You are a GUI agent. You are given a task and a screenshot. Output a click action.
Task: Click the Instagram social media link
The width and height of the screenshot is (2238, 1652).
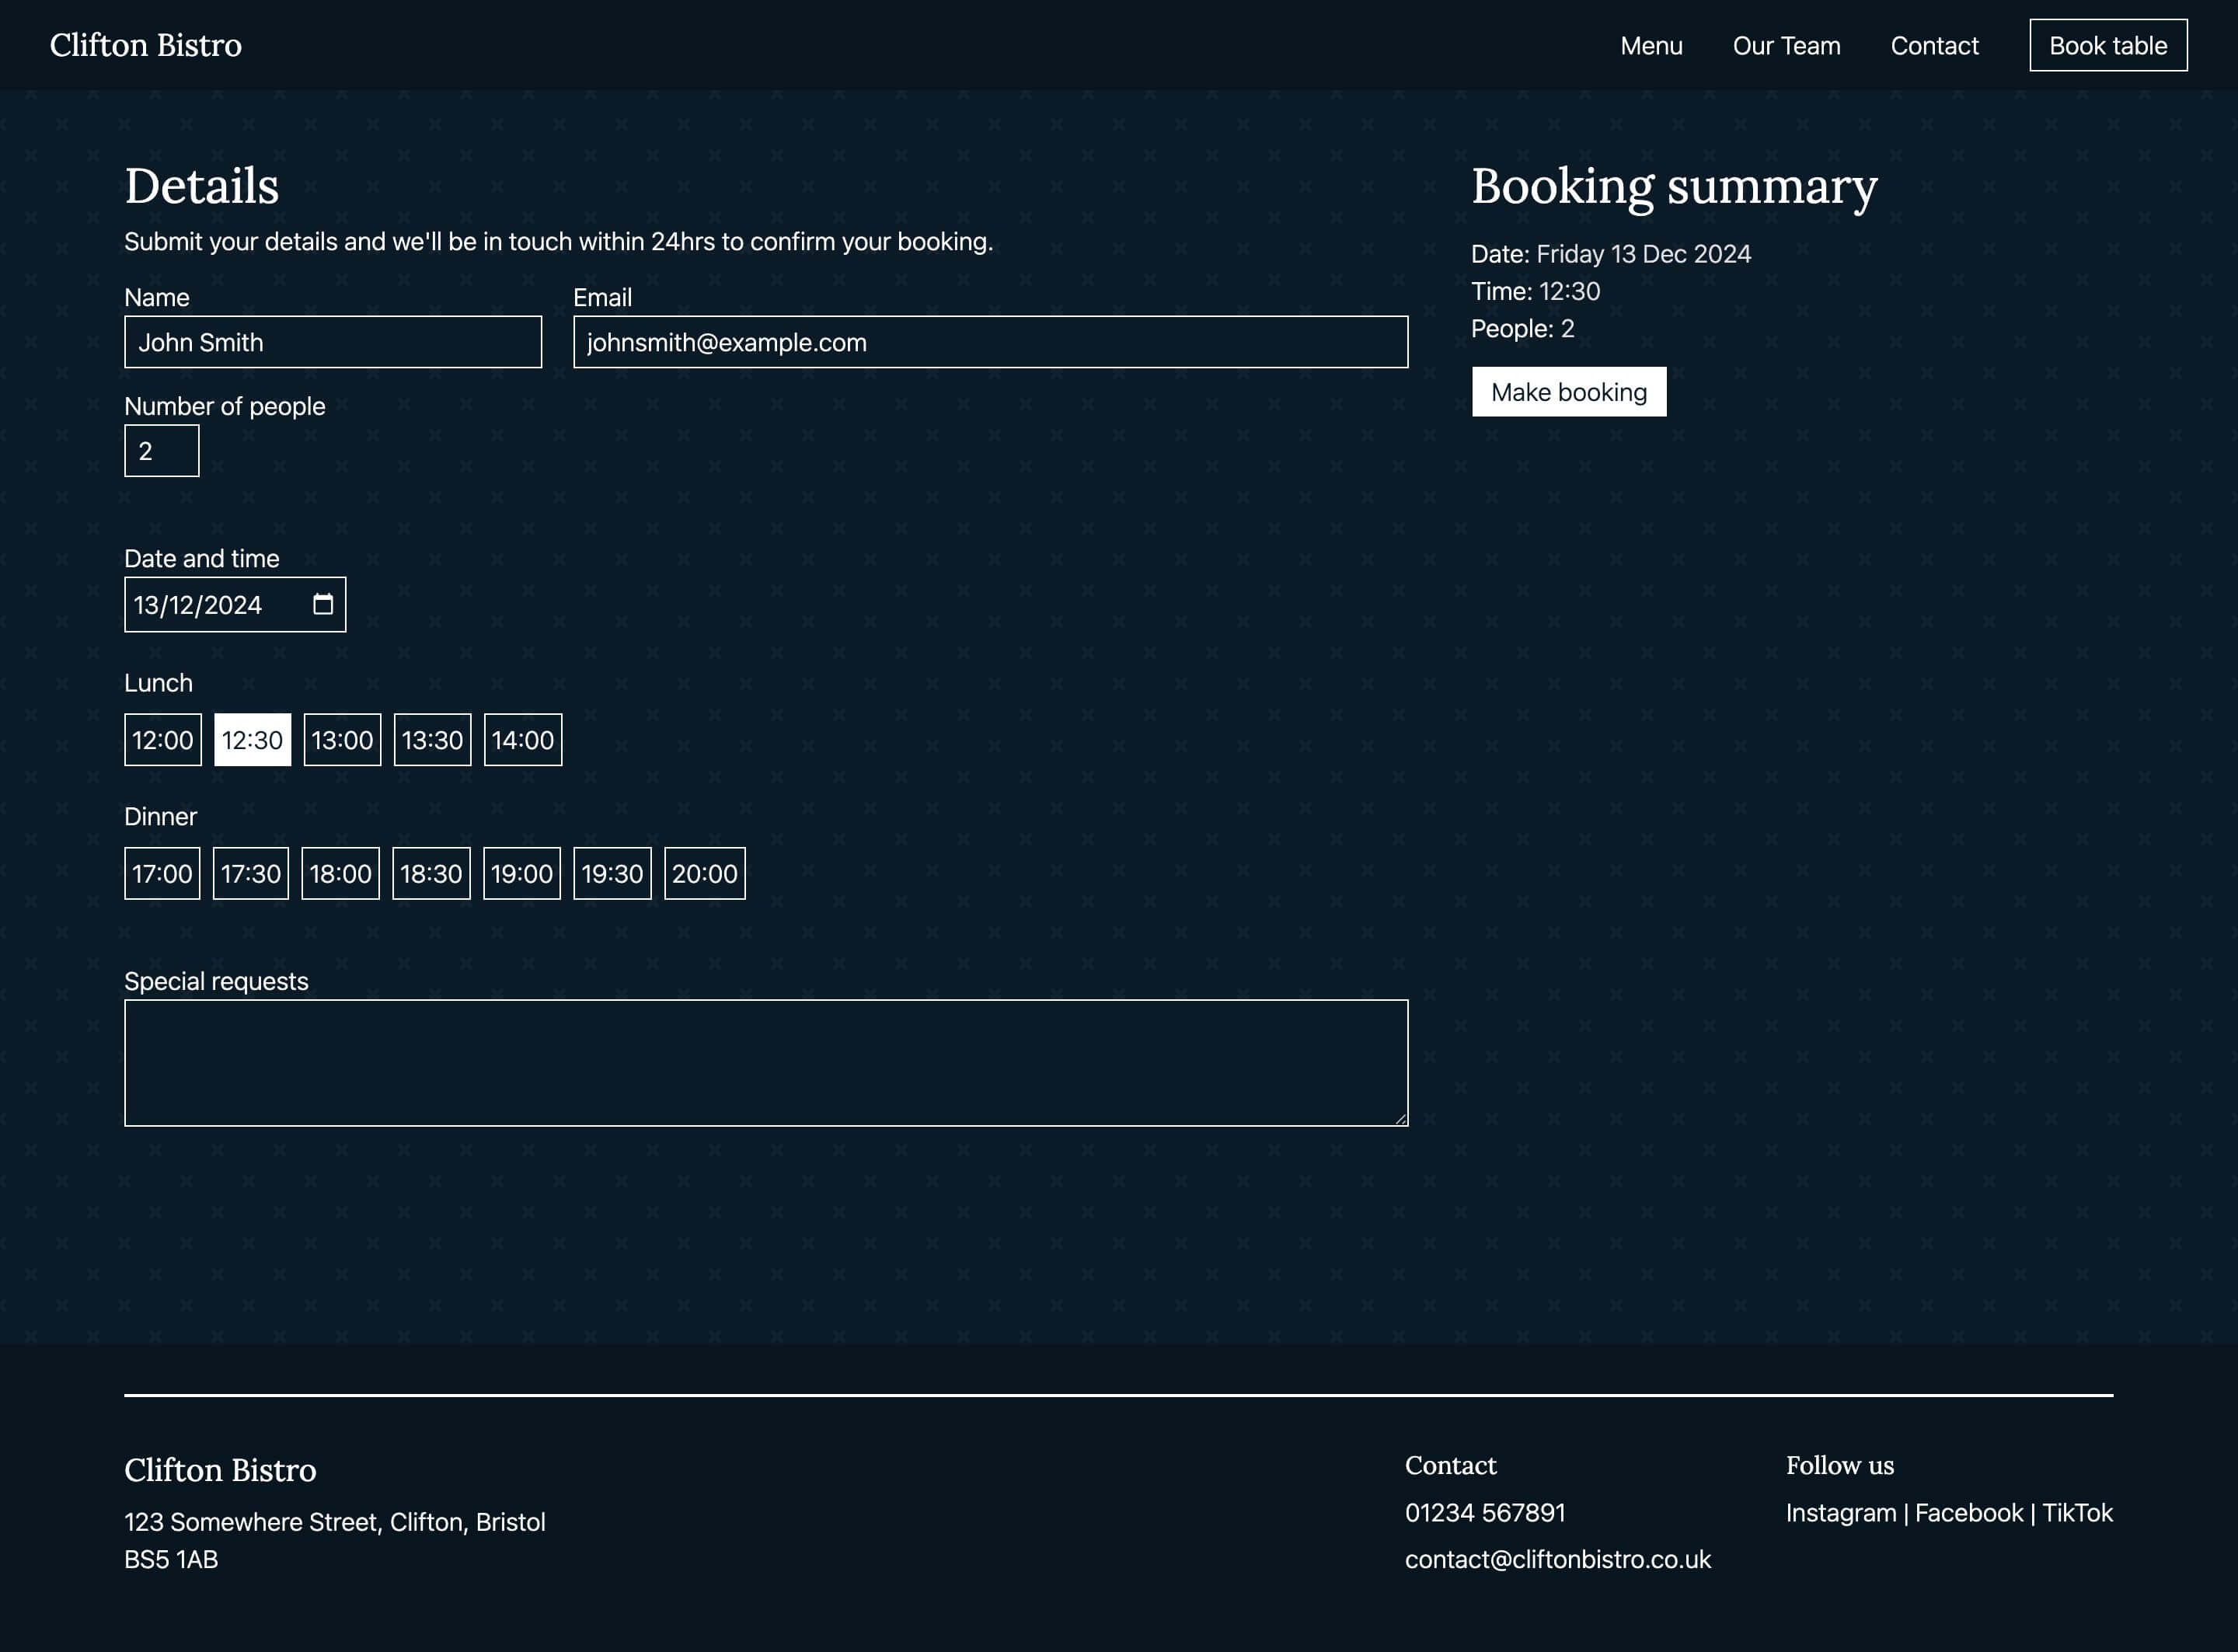click(1840, 1513)
